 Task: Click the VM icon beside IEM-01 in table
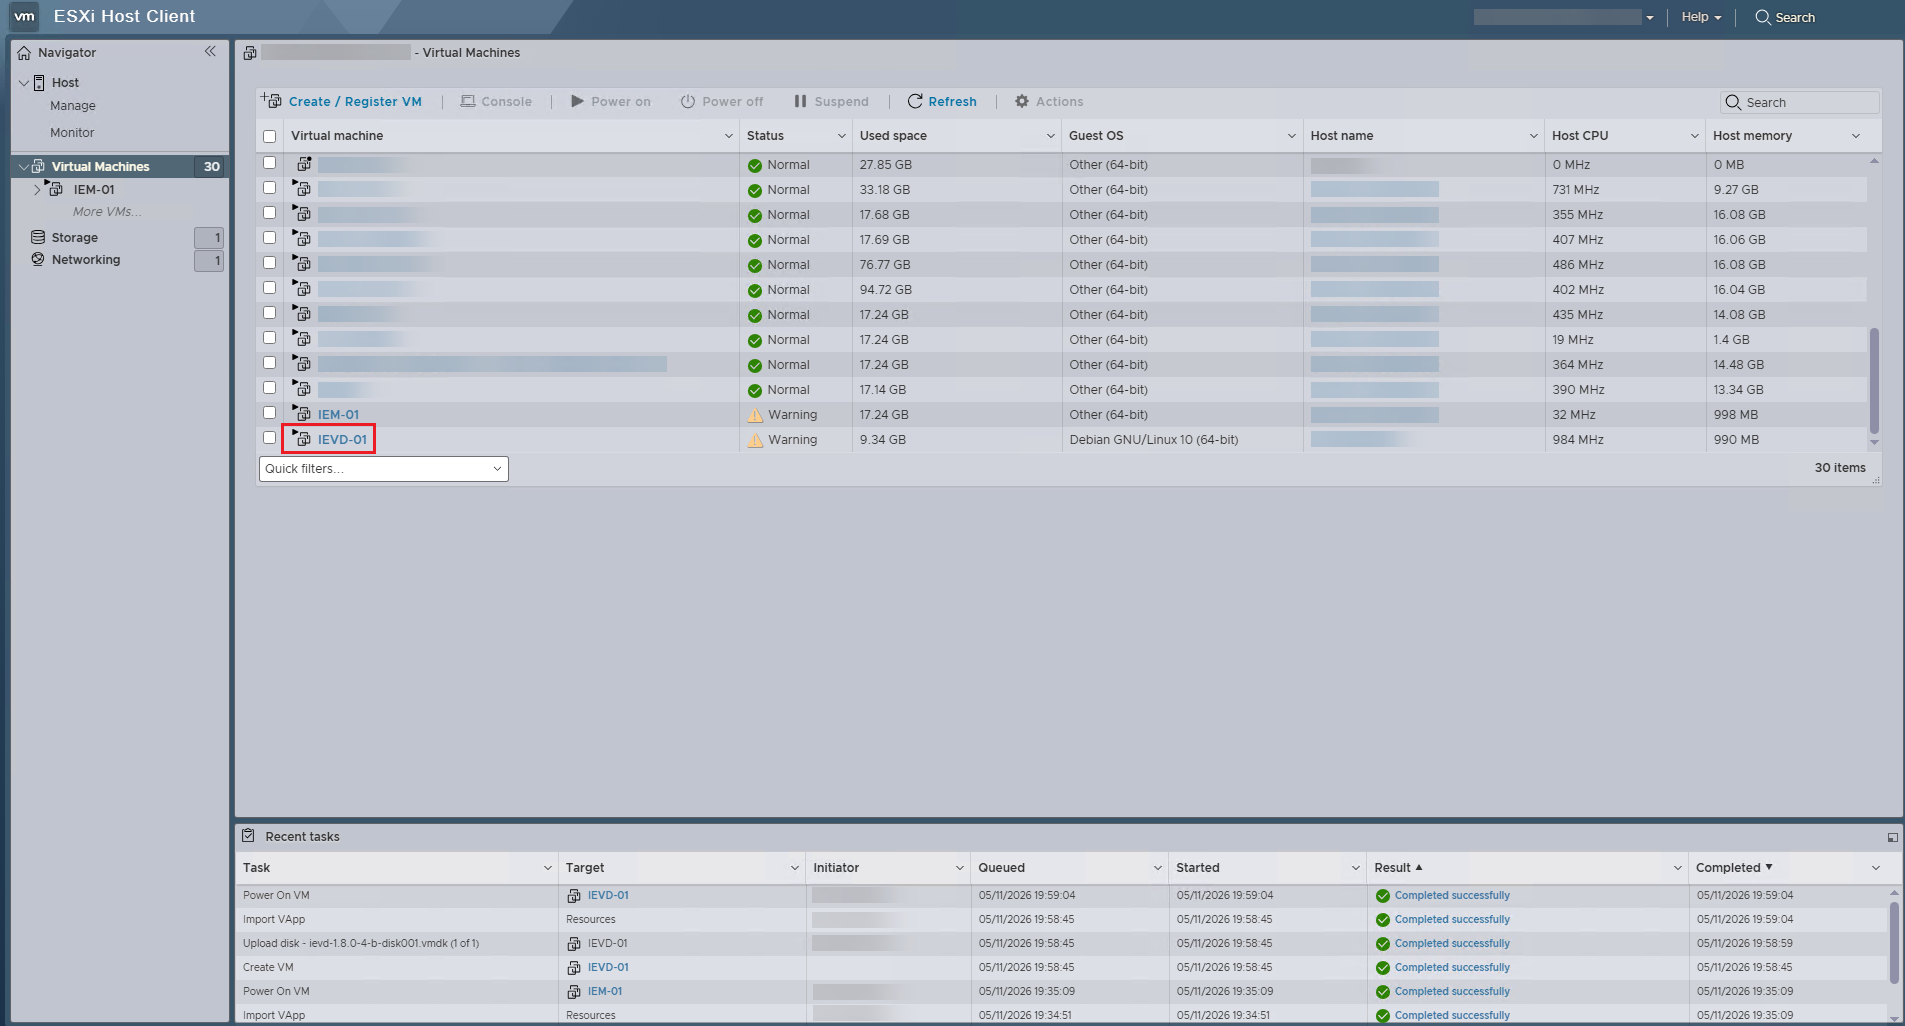(302, 413)
